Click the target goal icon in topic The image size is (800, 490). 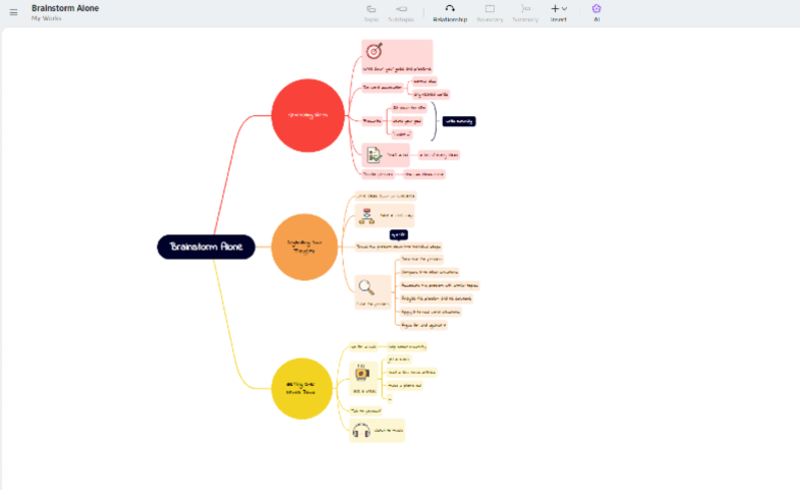click(x=374, y=51)
